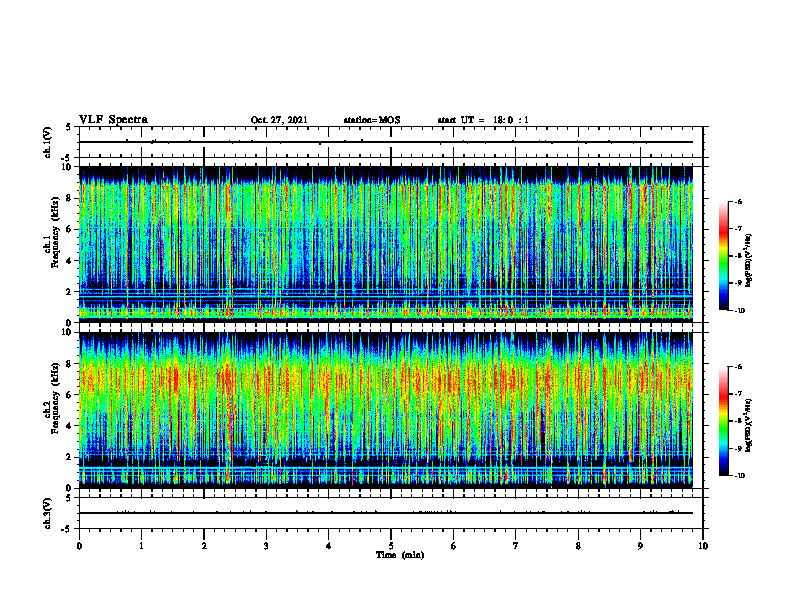Screen dimensions: 792x612
Task: Click the 'ch.3(V)' axis label at bottom
Action: coord(48,513)
